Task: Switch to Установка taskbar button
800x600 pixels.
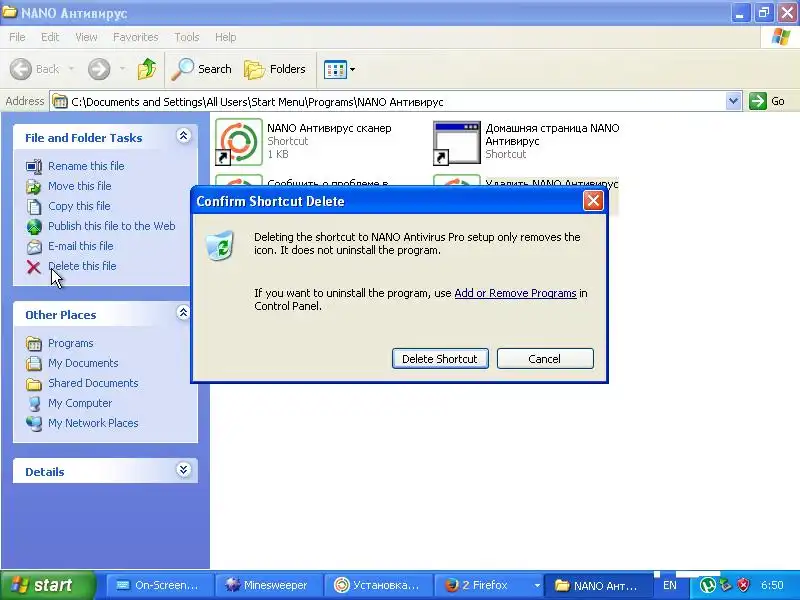Action: coord(380,585)
